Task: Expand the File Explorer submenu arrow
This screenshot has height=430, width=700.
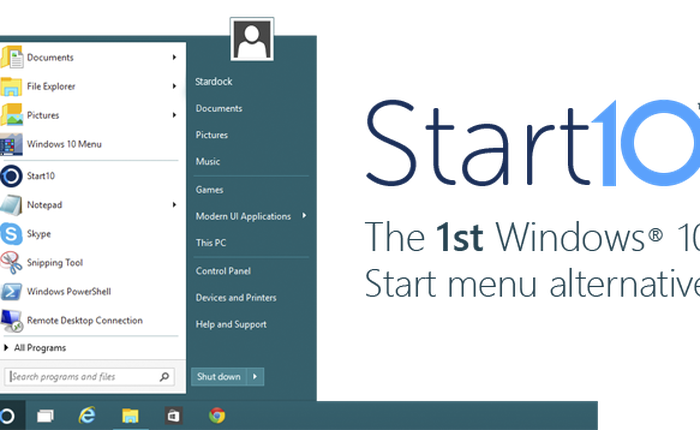Action: point(174,86)
